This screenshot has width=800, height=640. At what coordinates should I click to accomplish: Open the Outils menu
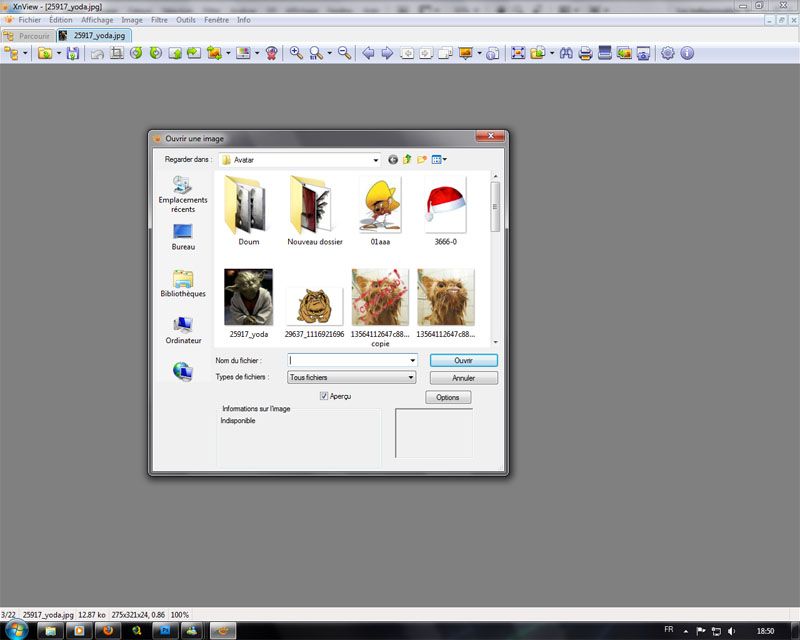point(186,20)
